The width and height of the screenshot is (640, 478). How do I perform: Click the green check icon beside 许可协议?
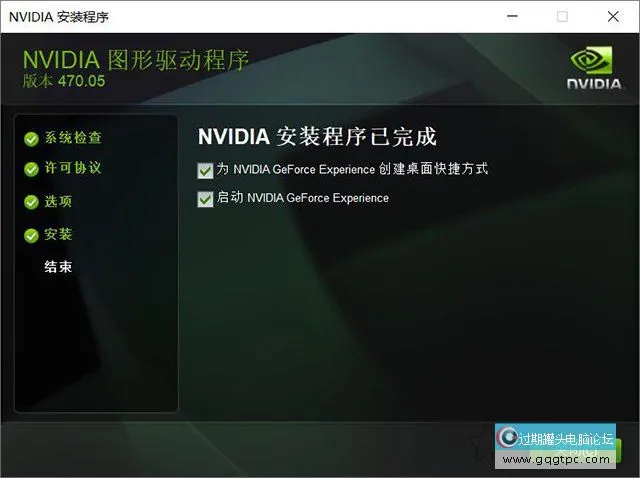click(31, 169)
